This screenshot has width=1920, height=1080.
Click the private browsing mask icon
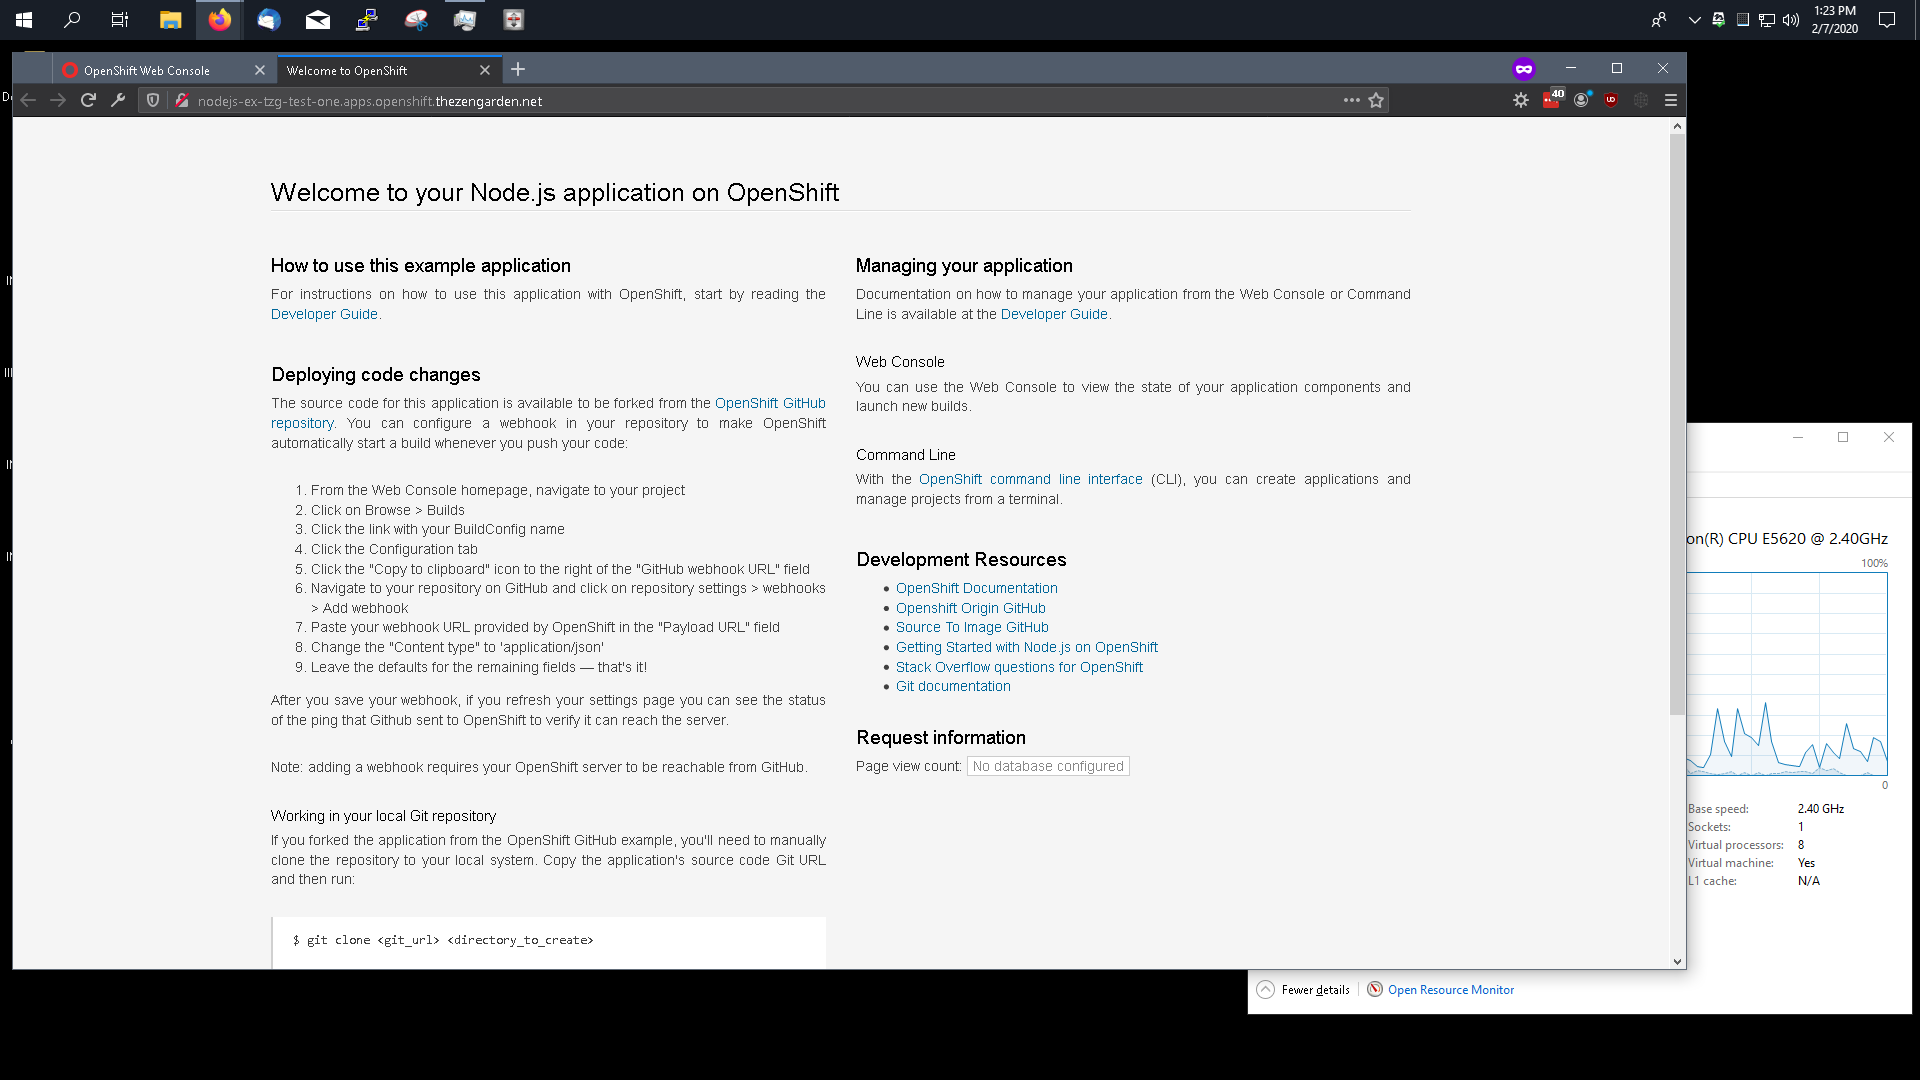click(x=1524, y=69)
